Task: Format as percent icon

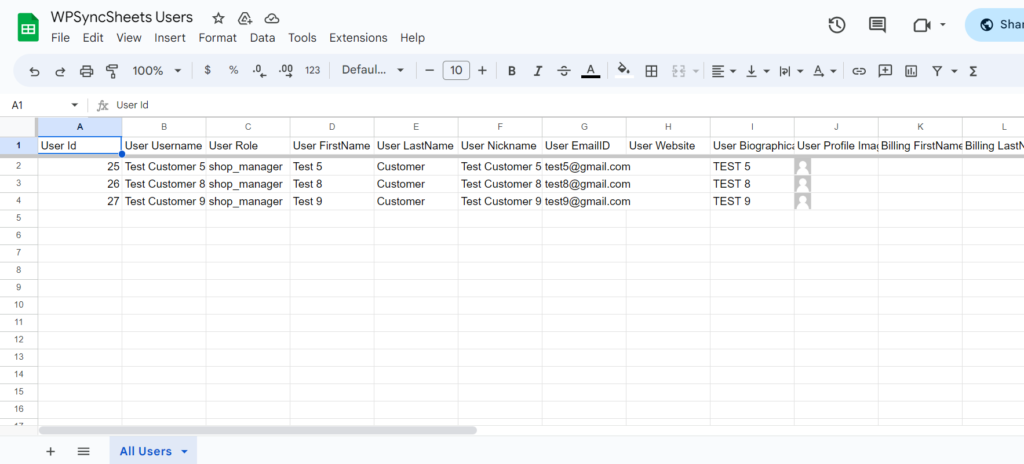Action: click(x=233, y=70)
